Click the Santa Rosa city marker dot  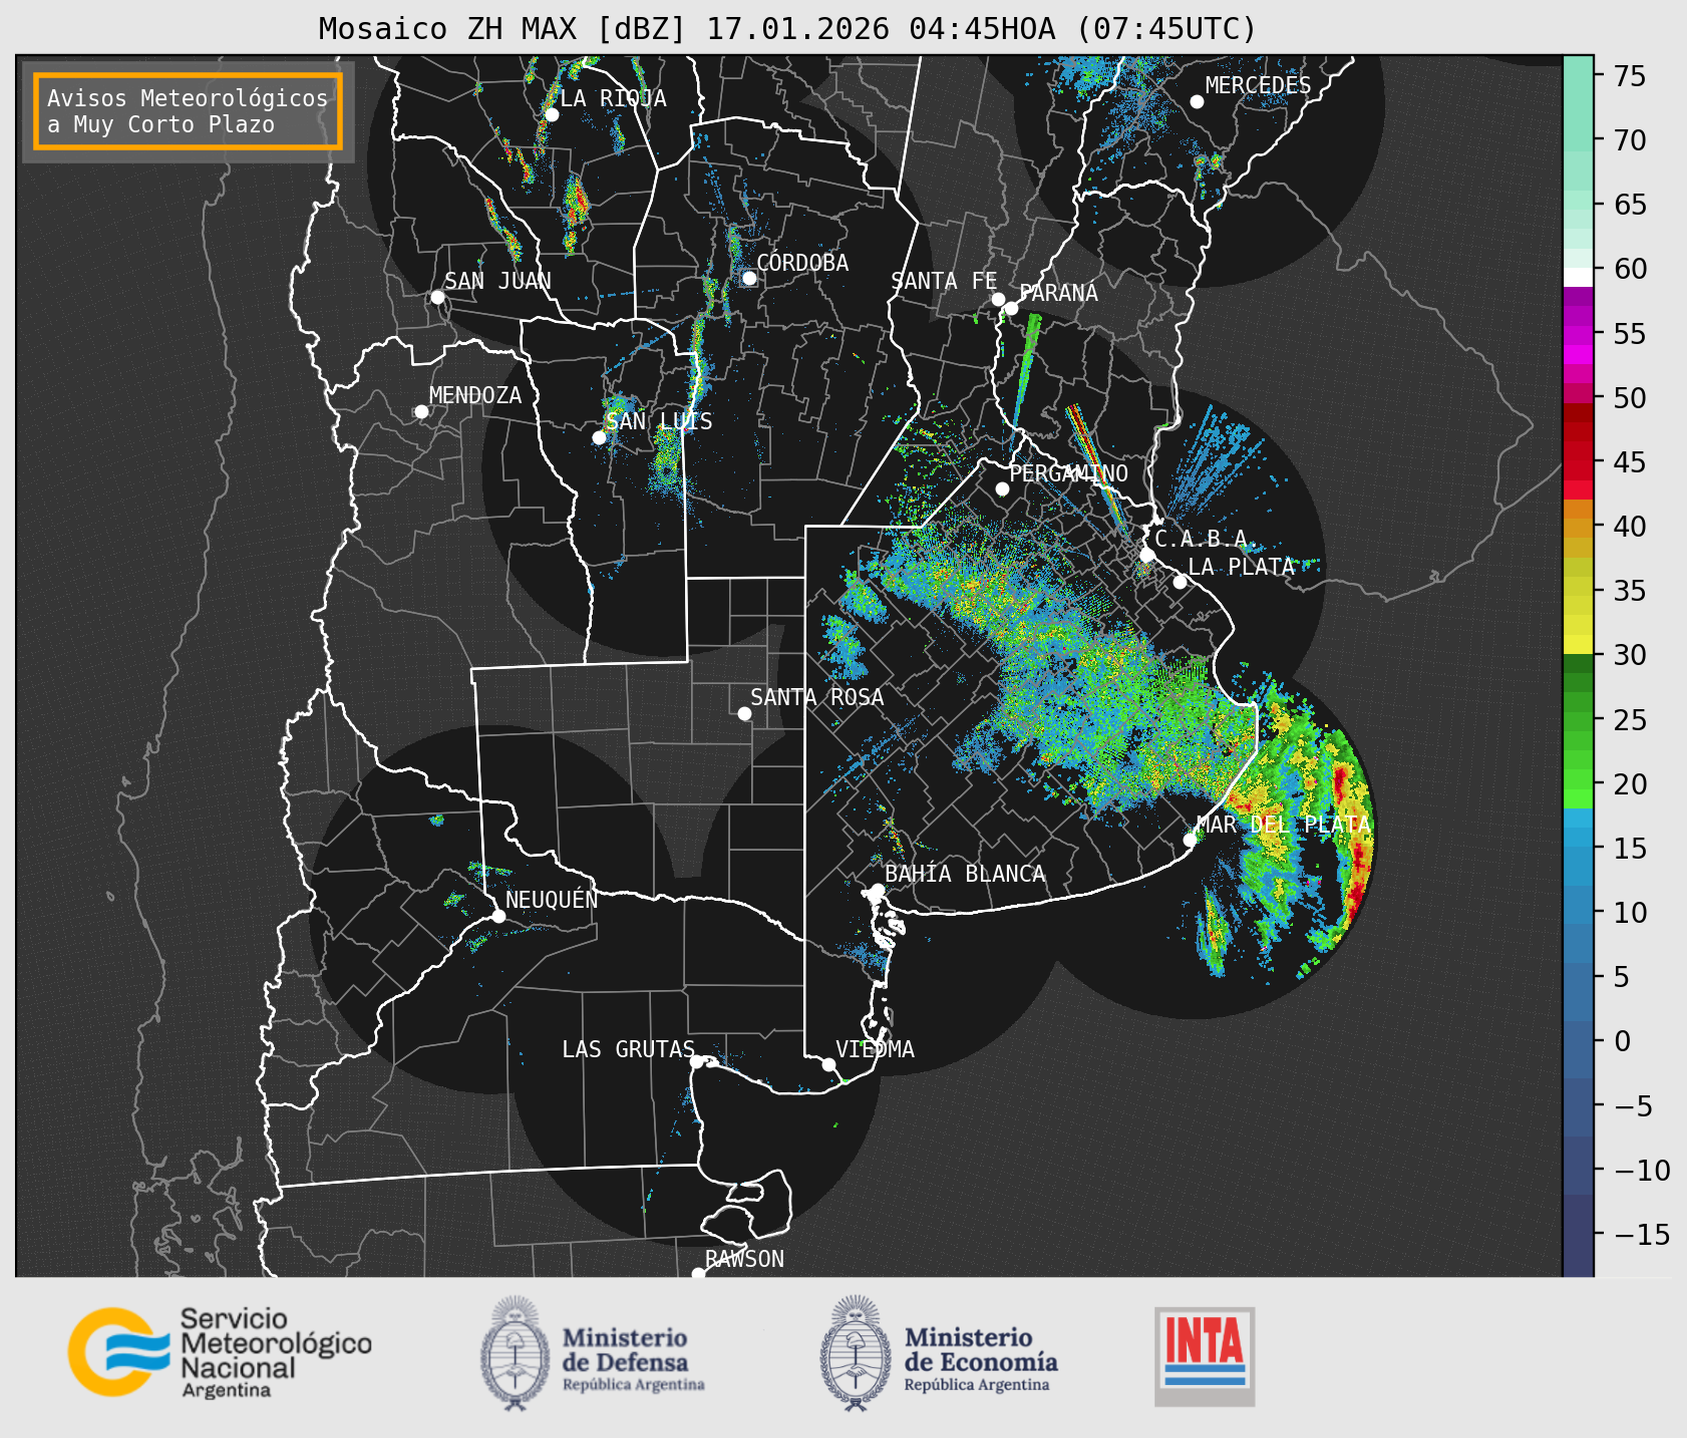pos(744,713)
